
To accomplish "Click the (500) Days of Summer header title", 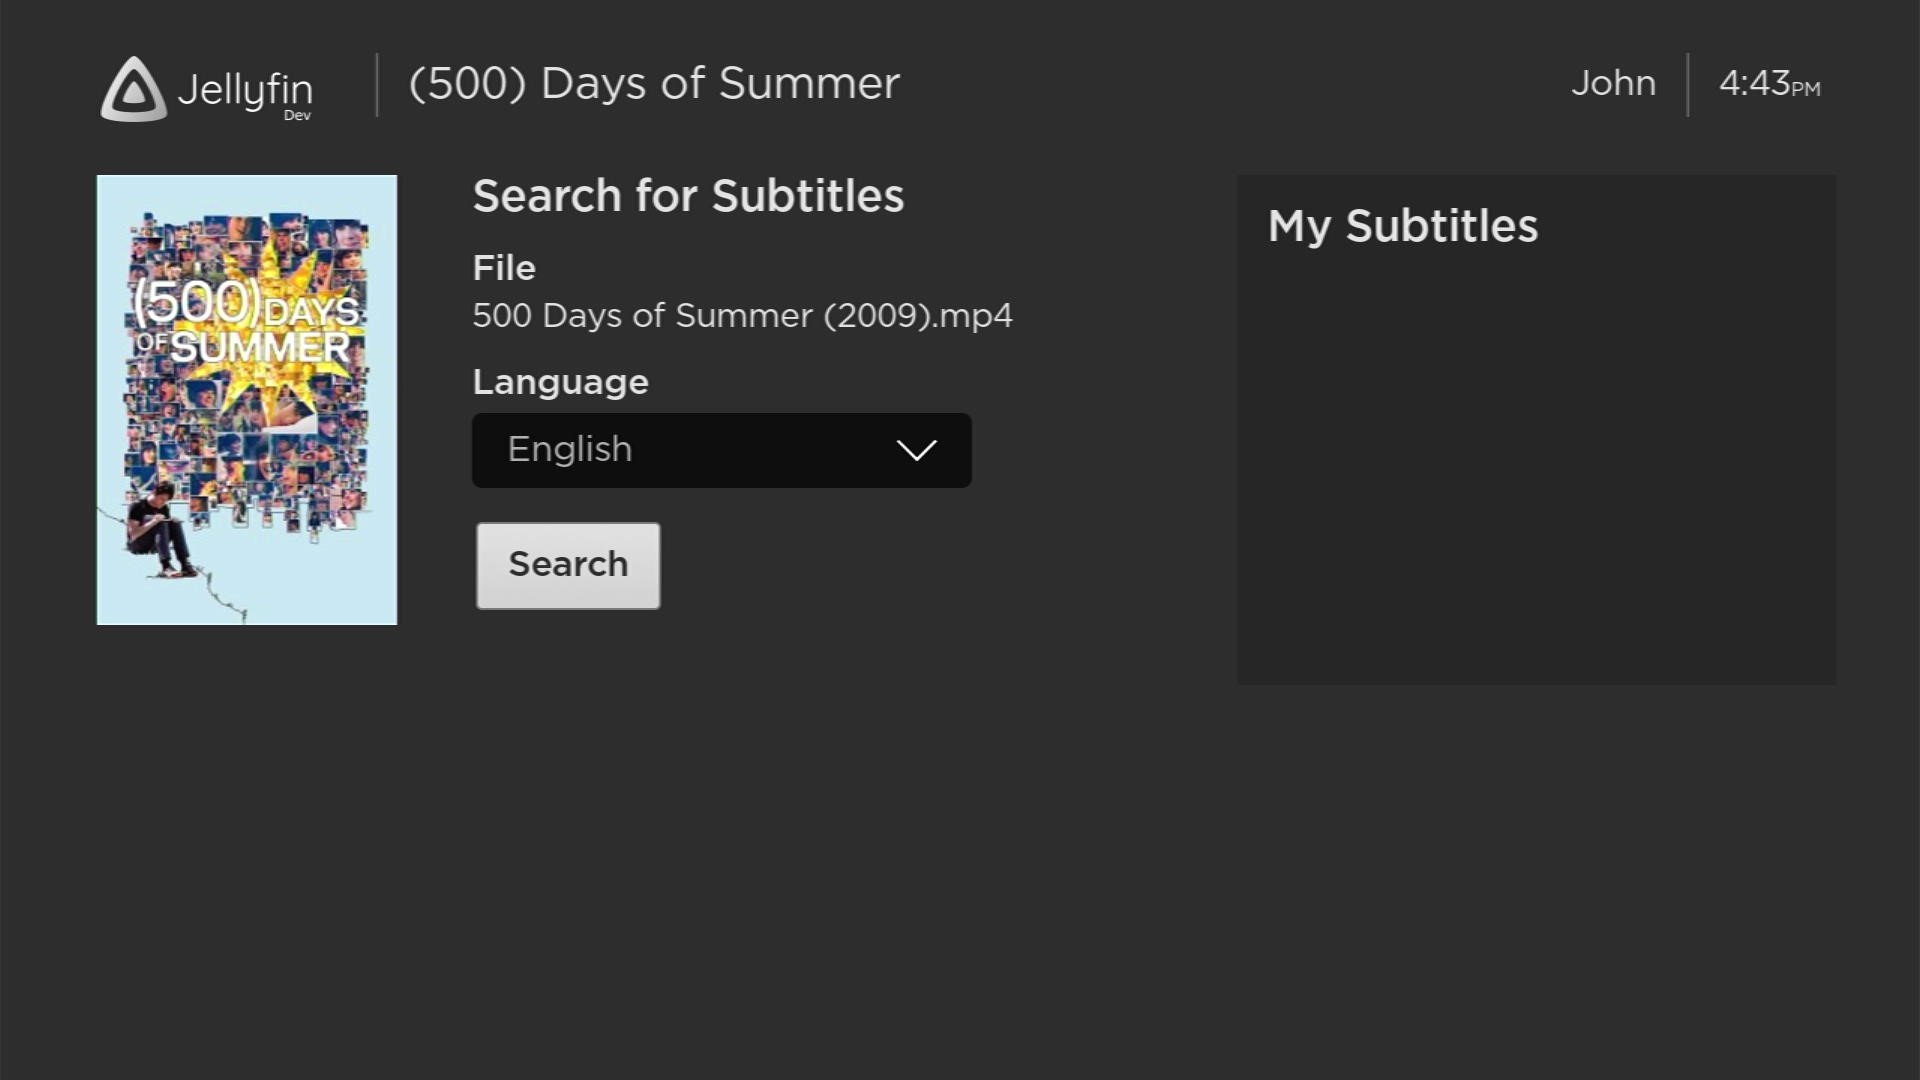I will point(654,84).
